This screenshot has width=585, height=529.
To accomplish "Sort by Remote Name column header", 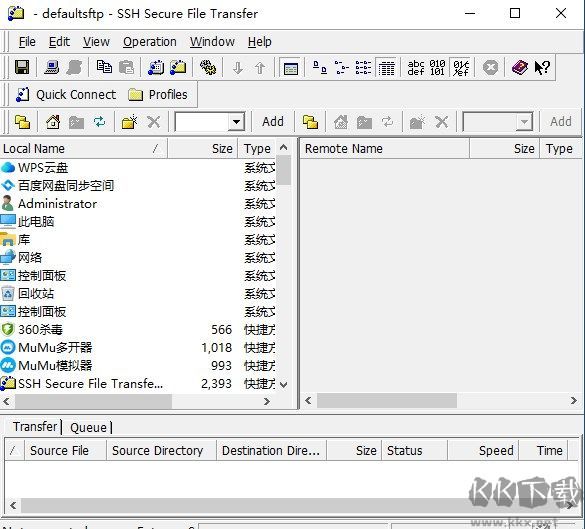I will (x=385, y=149).
